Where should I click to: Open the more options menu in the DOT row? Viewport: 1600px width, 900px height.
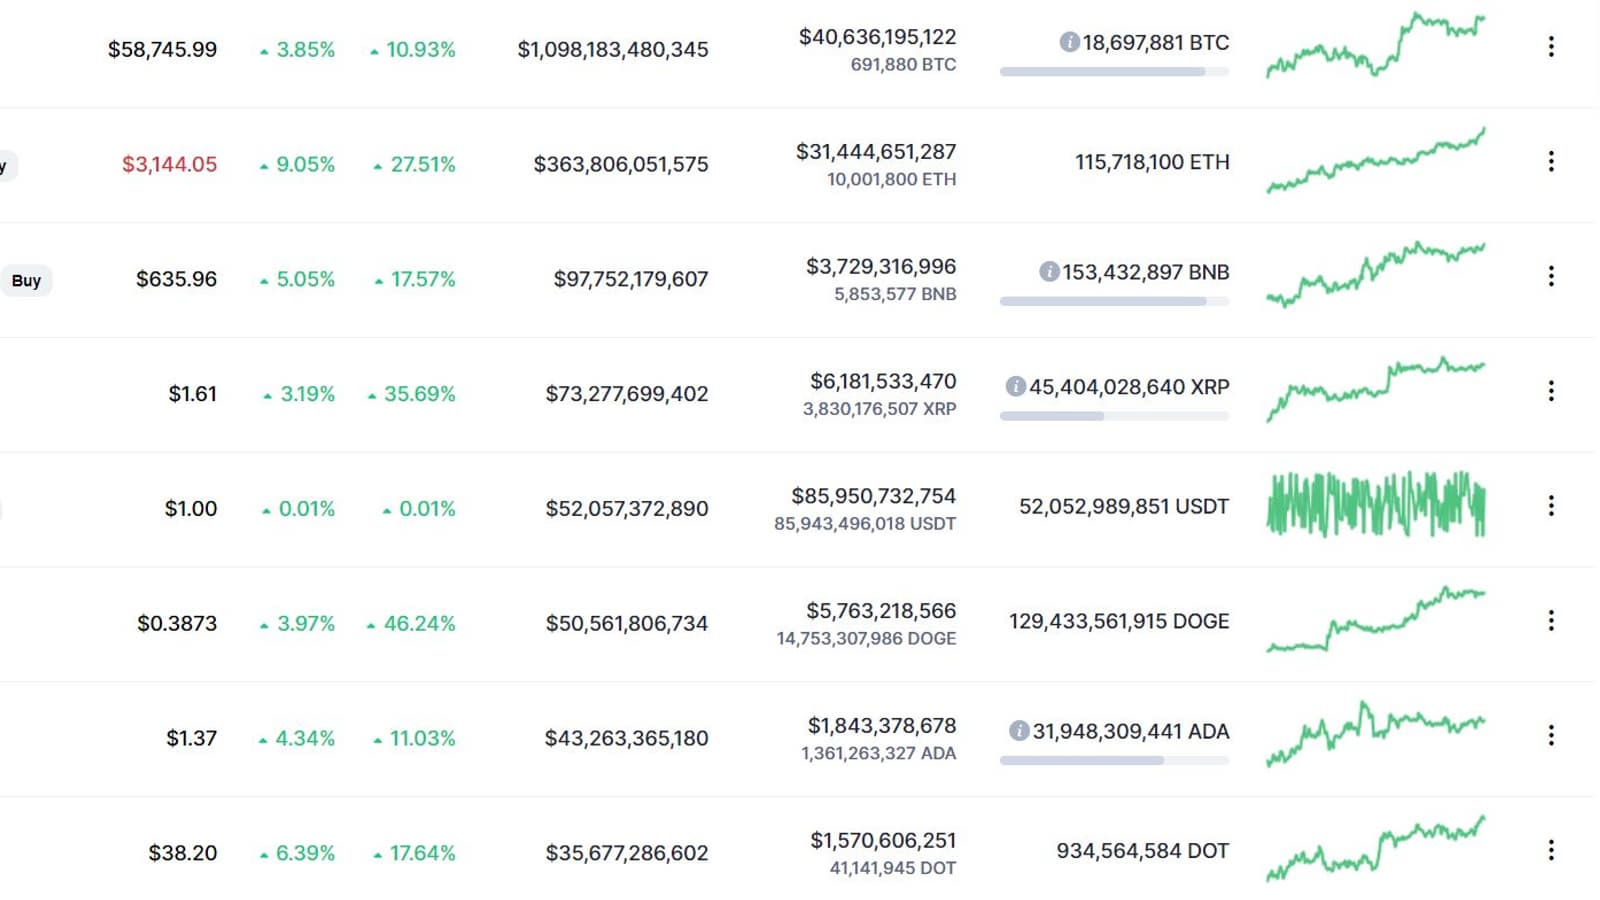click(x=1551, y=851)
